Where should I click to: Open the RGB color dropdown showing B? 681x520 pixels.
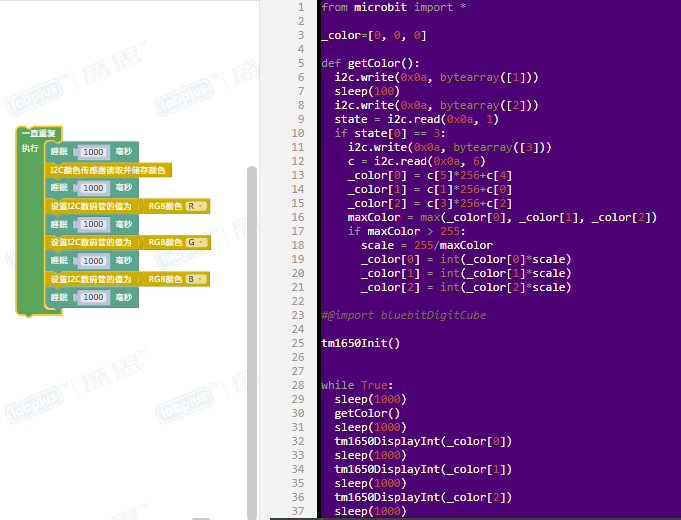point(196,279)
